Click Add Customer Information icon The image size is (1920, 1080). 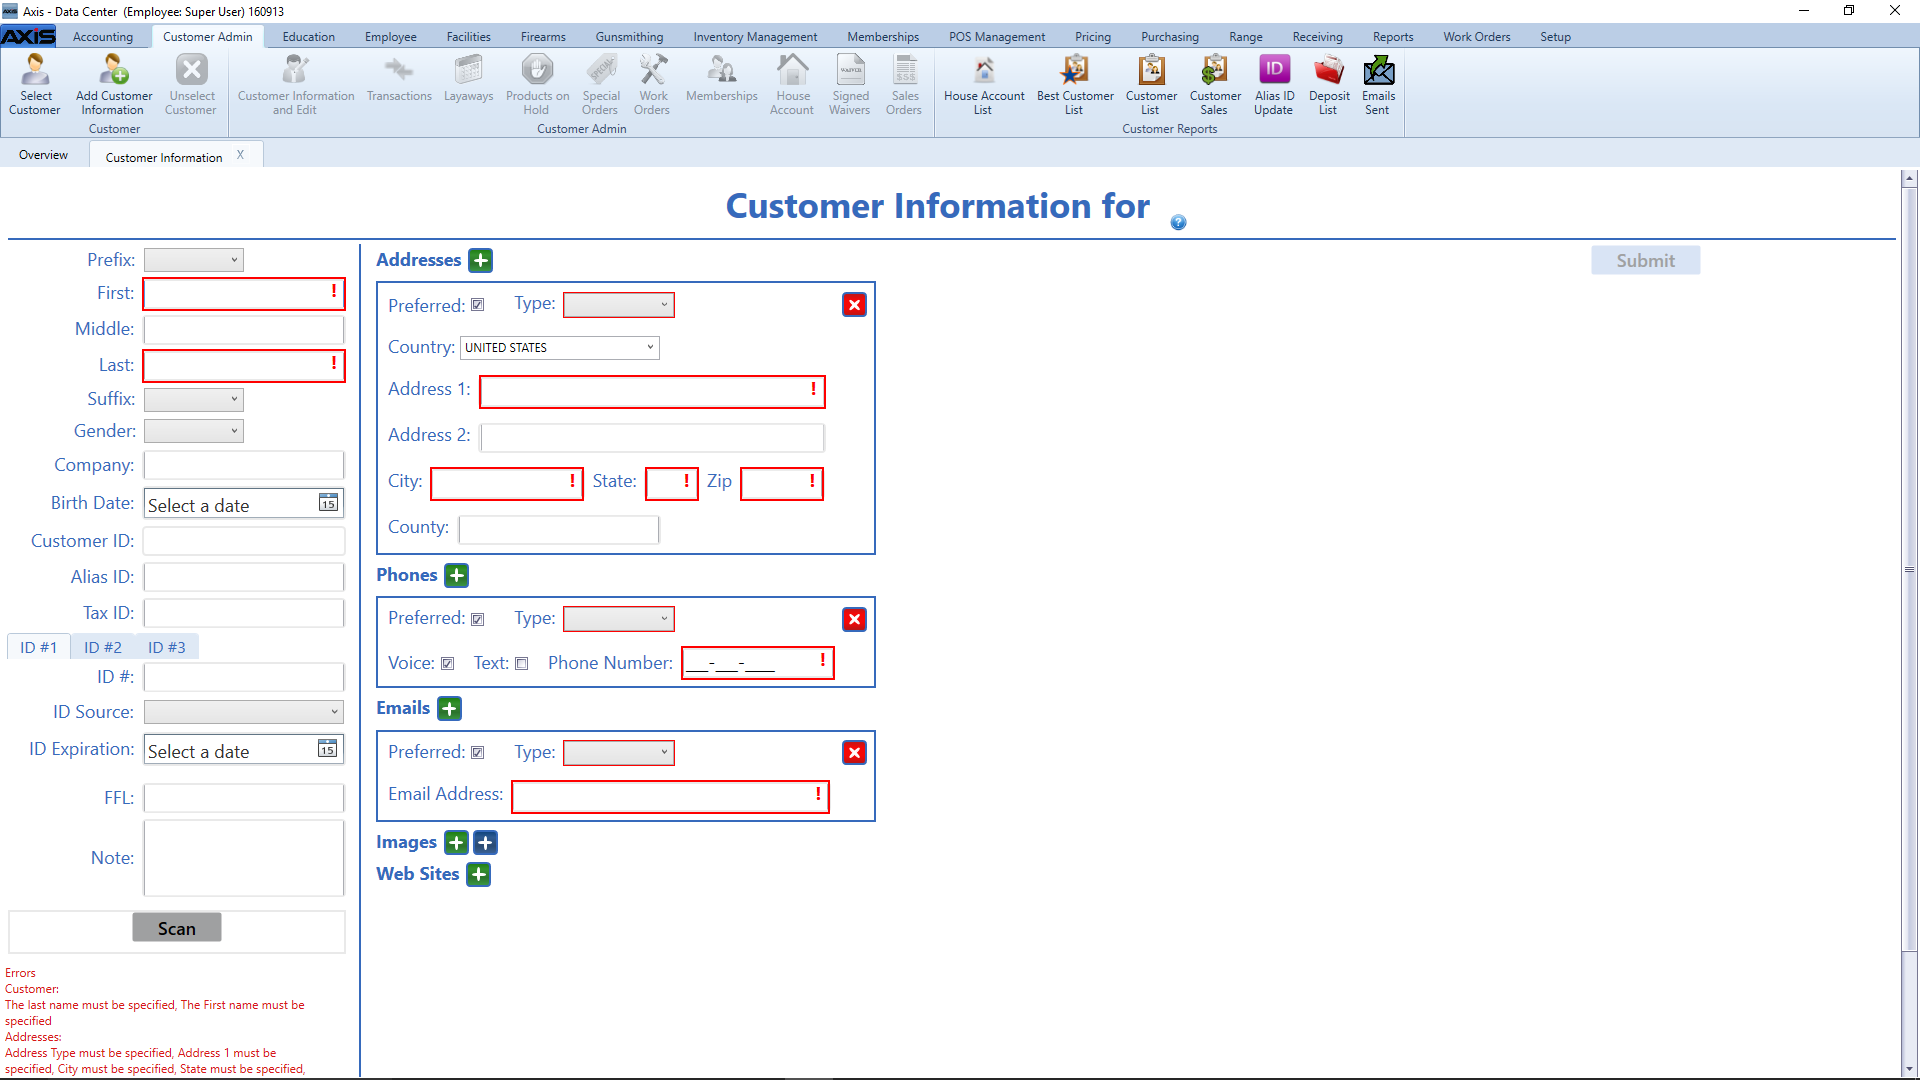114,85
